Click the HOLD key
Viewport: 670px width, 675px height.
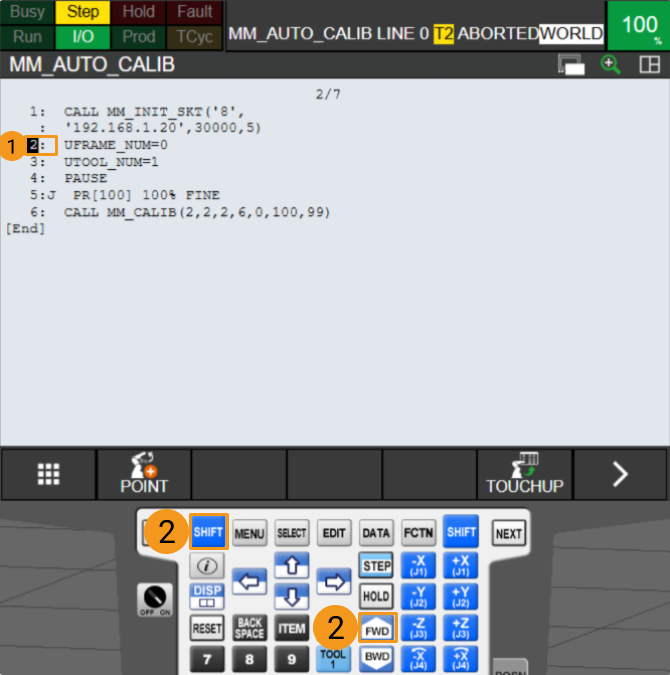pyautogui.click(x=376, y=596)
